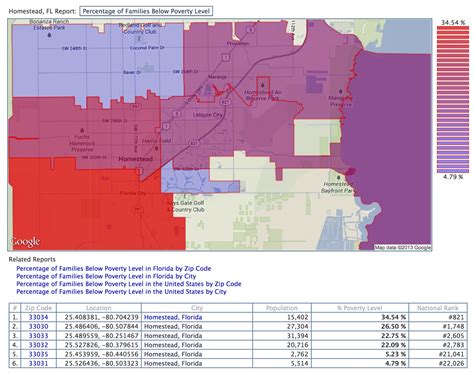
Task: Click population value 20,716
Action: coord(297,345)
